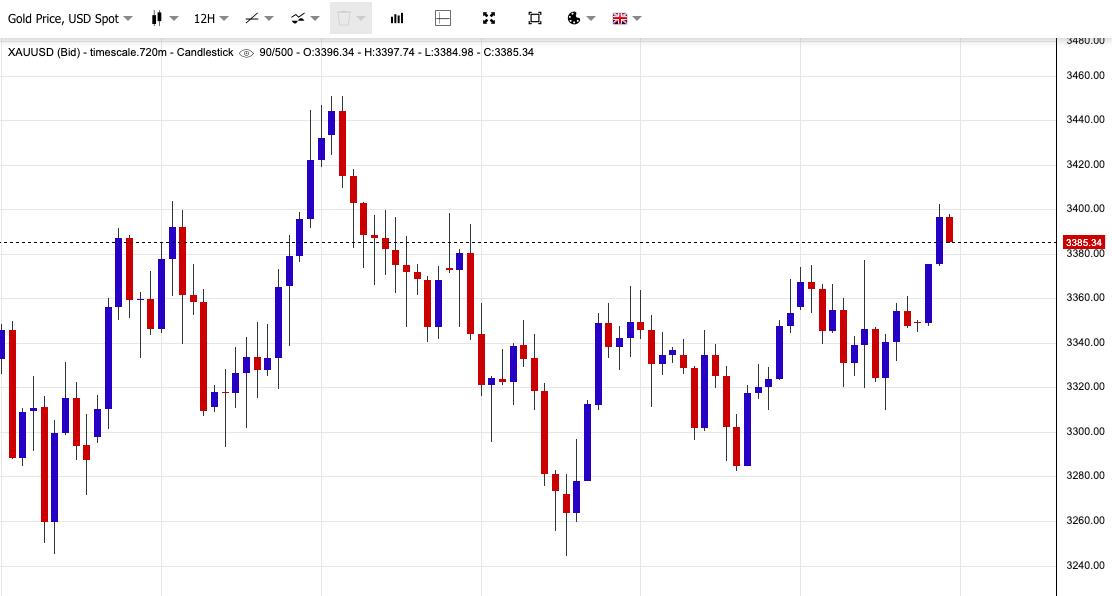Click the XAUUSD (Bid) series label
The image size is (1112, 596).
pyautogui.click(x=44, y=53)
